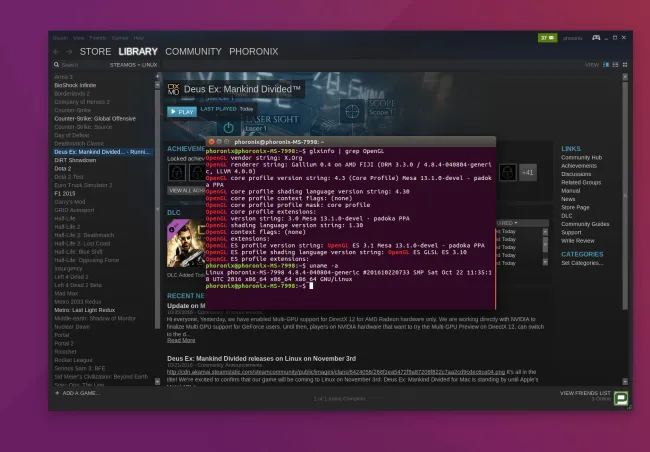Open the Store Page link
Image resolution: width=650 pixels, height=452 pixels.
click(575, 207)
